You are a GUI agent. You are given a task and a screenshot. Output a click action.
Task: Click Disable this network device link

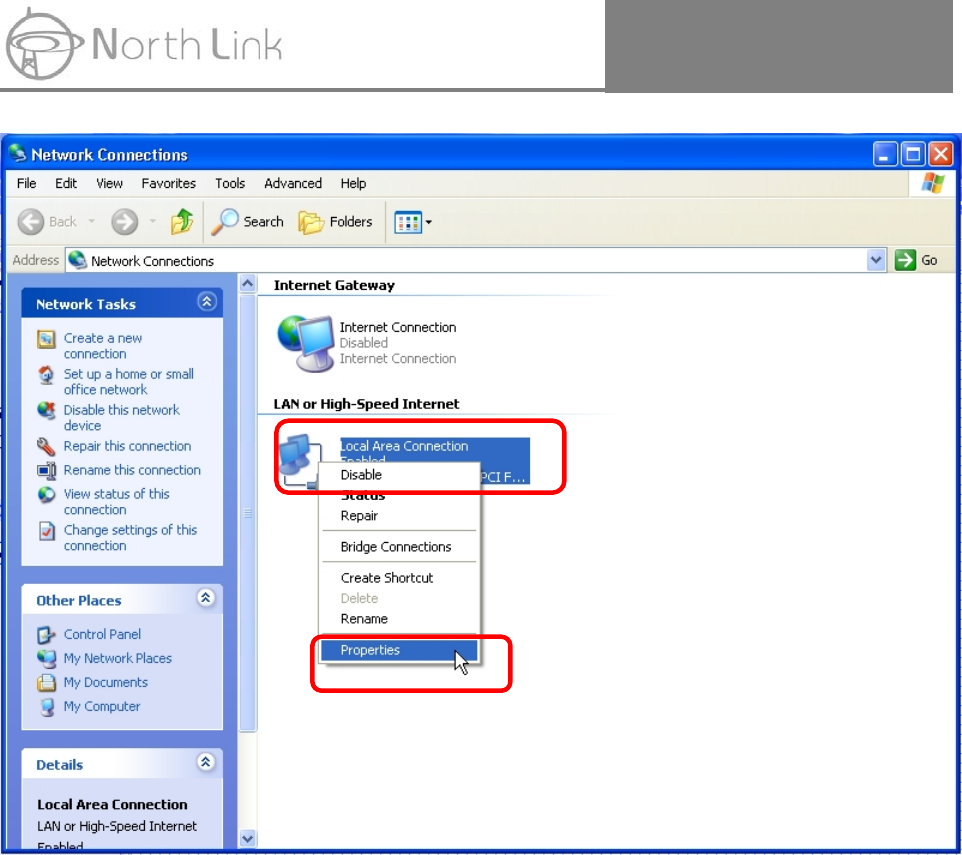tap(121, 418)
